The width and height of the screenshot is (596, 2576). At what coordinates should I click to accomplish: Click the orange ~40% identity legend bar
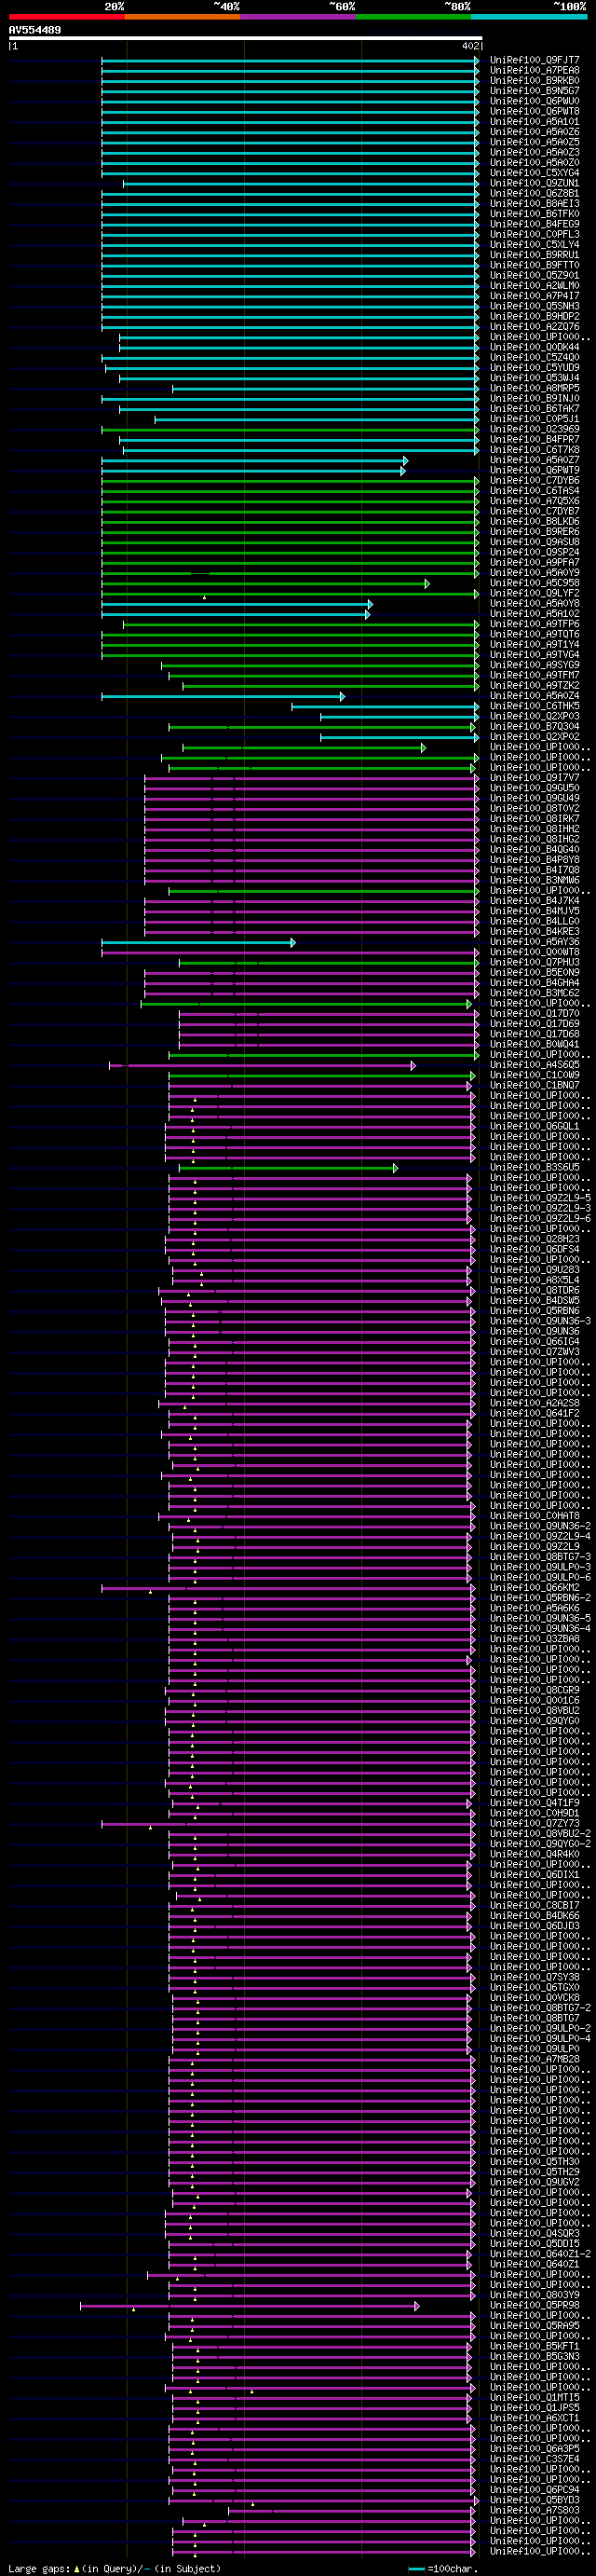pyautogui.click(x=183, y=17)
